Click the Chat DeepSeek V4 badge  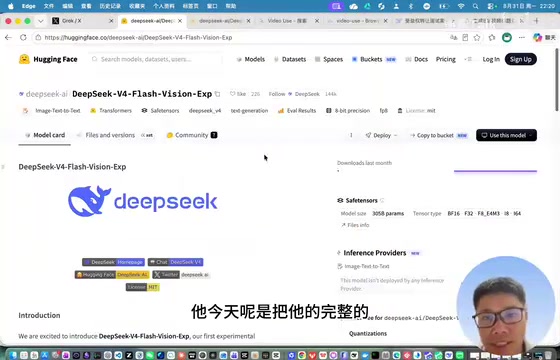pos(175,262)
